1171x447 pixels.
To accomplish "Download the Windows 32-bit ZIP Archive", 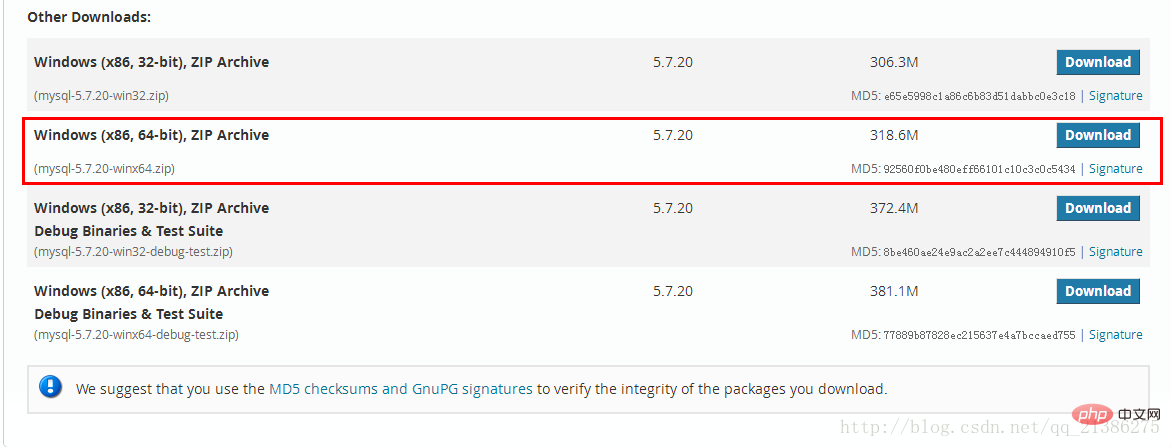I will tap(1097, 62).
